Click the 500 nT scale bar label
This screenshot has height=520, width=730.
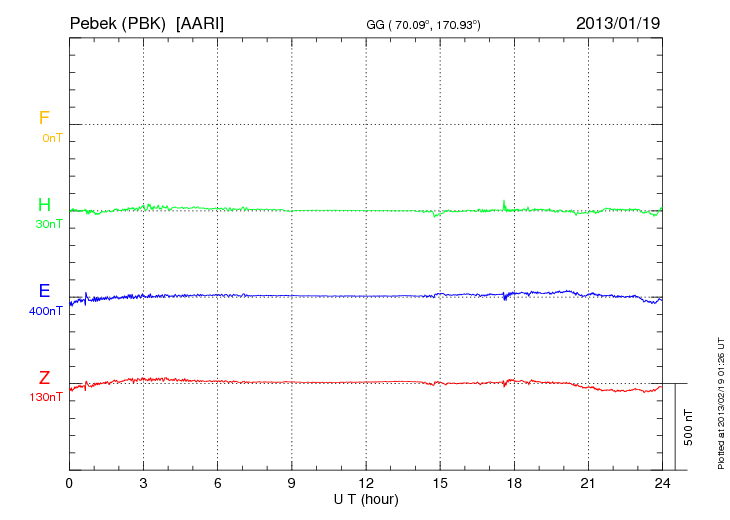coord(688,427)
